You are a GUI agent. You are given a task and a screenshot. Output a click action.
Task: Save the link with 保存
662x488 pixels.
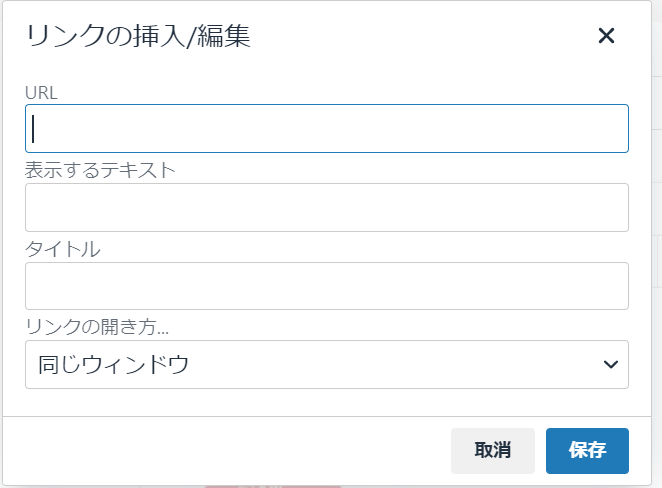[x=587, y=450]
